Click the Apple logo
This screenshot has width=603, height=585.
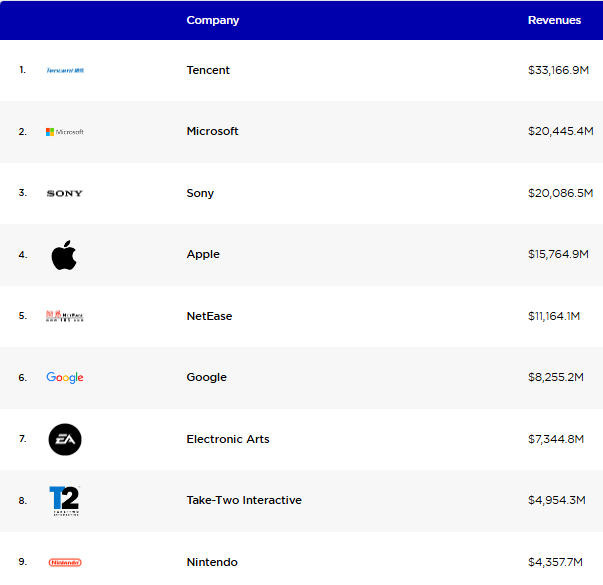coord(64,255)
